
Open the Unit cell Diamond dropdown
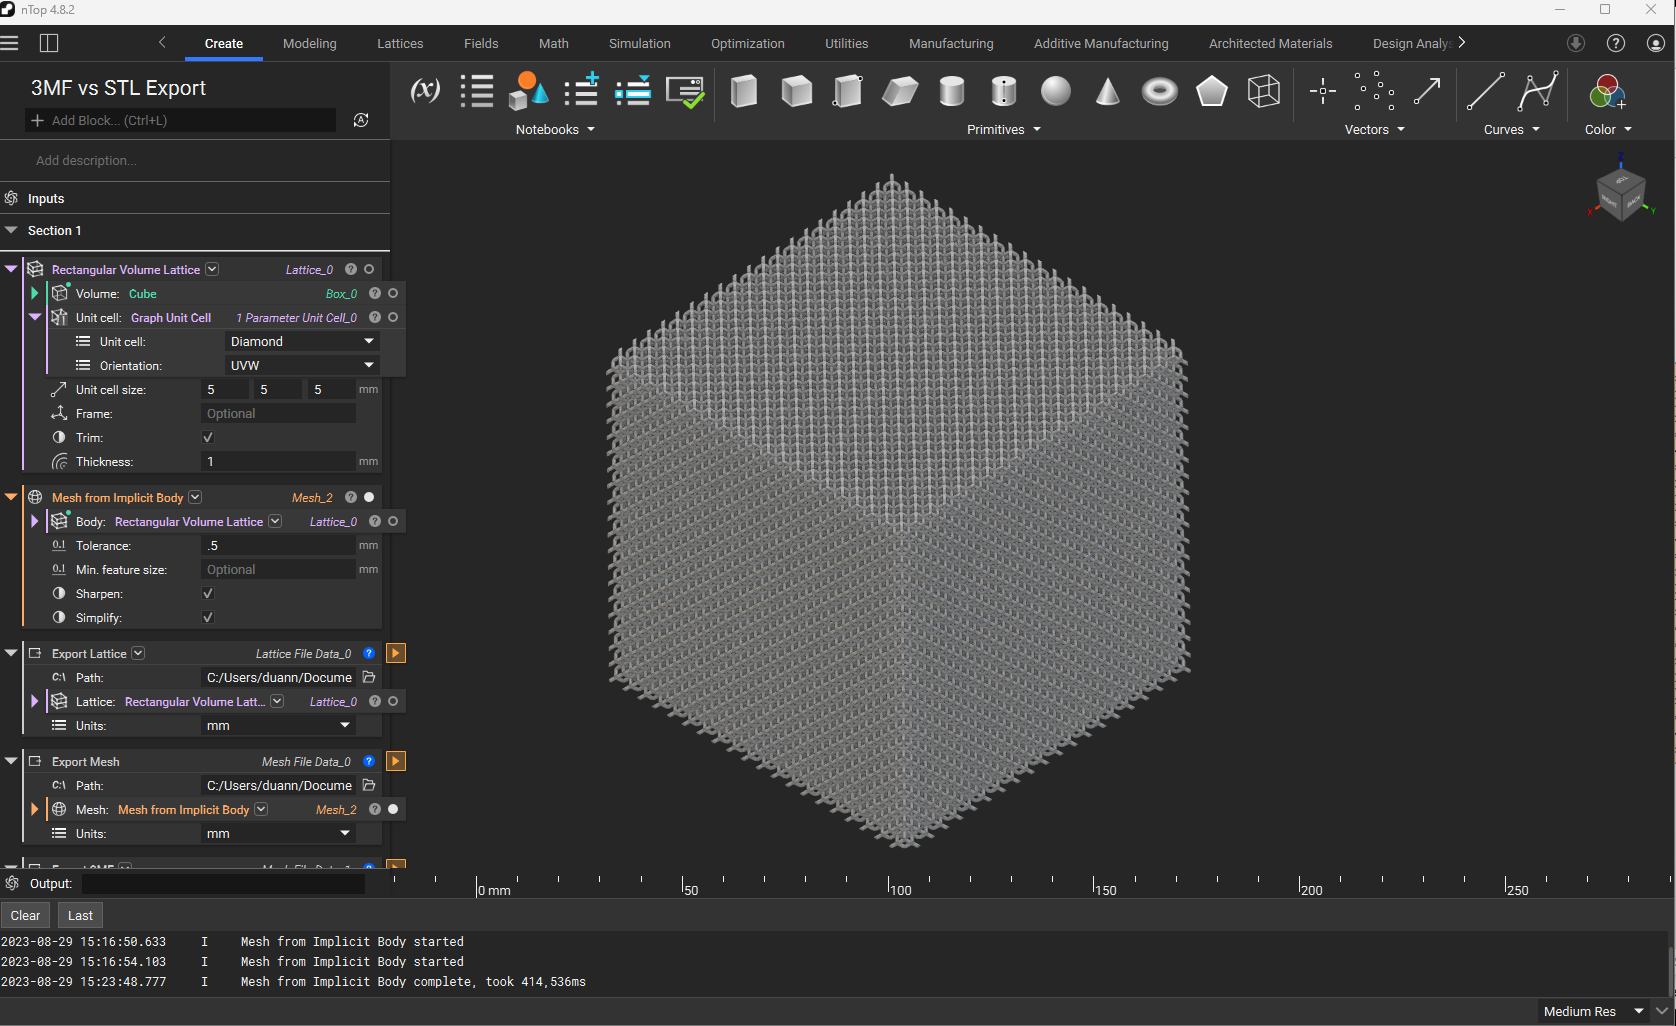301,342
